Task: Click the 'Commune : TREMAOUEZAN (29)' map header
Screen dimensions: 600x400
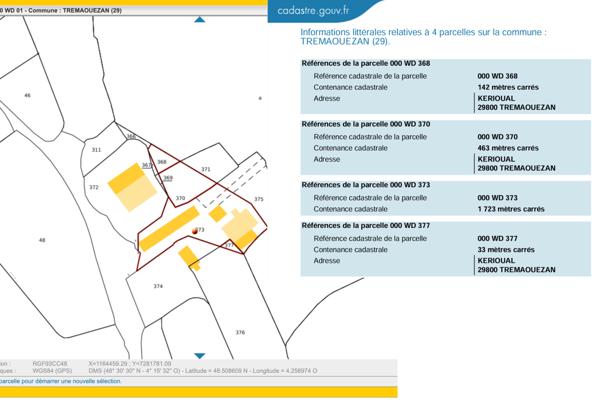Action: coord(75,11)
